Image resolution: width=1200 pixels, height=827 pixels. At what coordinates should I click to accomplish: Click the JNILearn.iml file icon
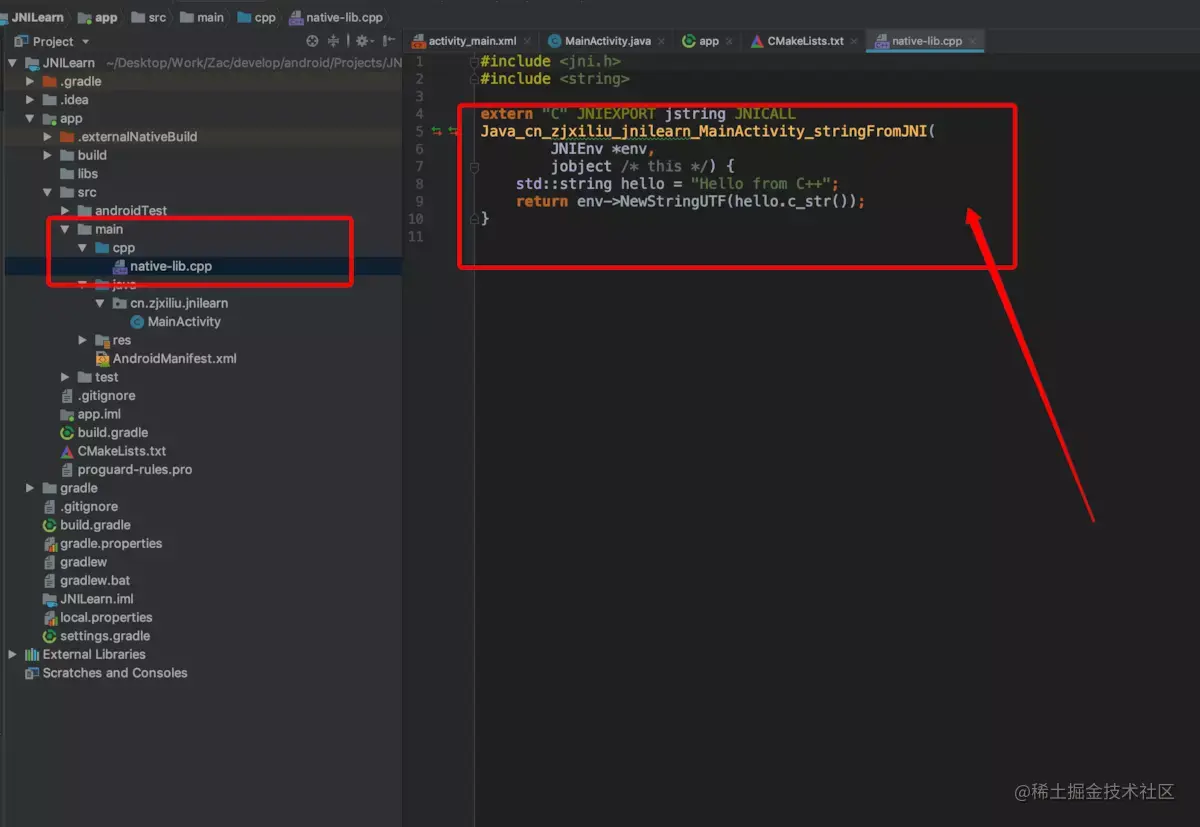coord(50,599)
